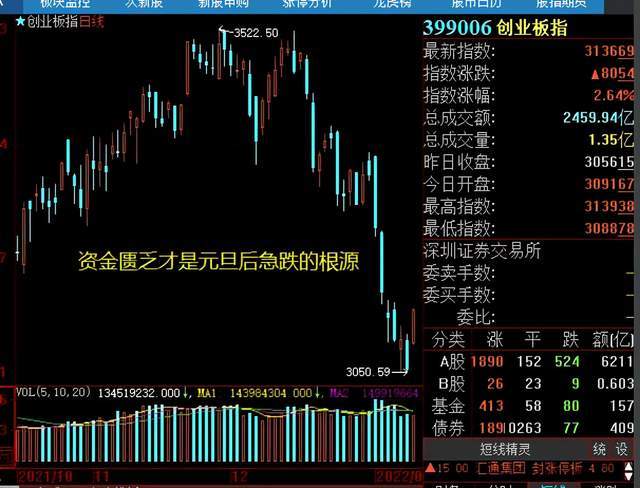The image size is (640, 488).
Task: Click the 日线 period label
Action: tap(92, 22)
